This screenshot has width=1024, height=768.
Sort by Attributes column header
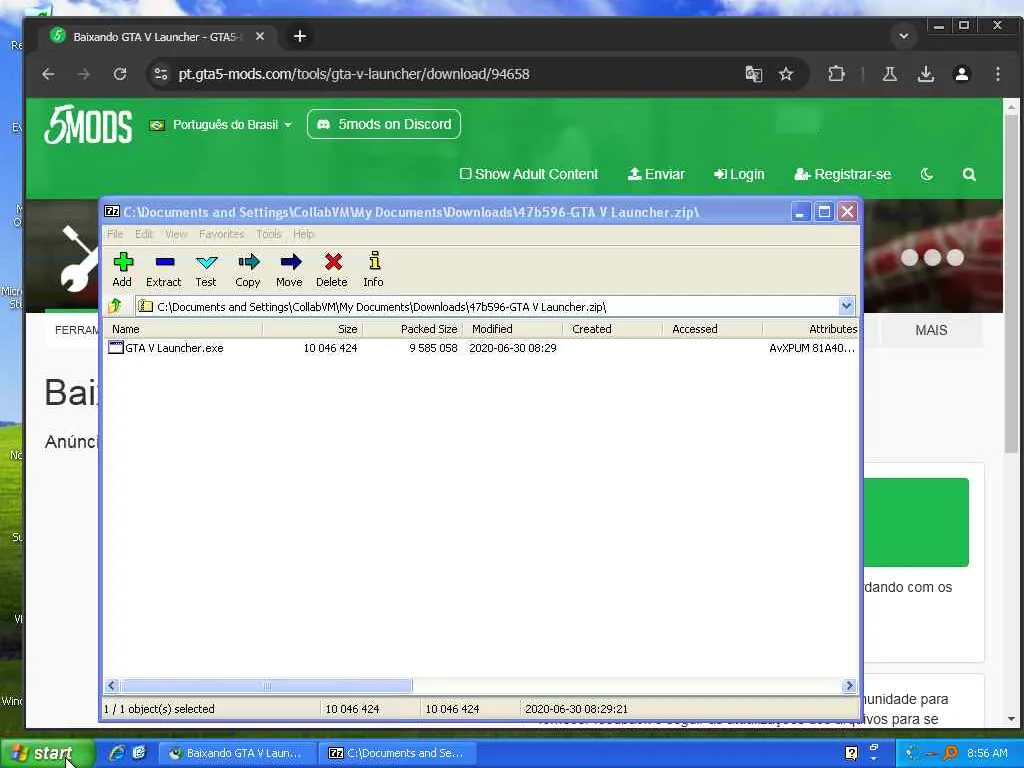(810, 329)
